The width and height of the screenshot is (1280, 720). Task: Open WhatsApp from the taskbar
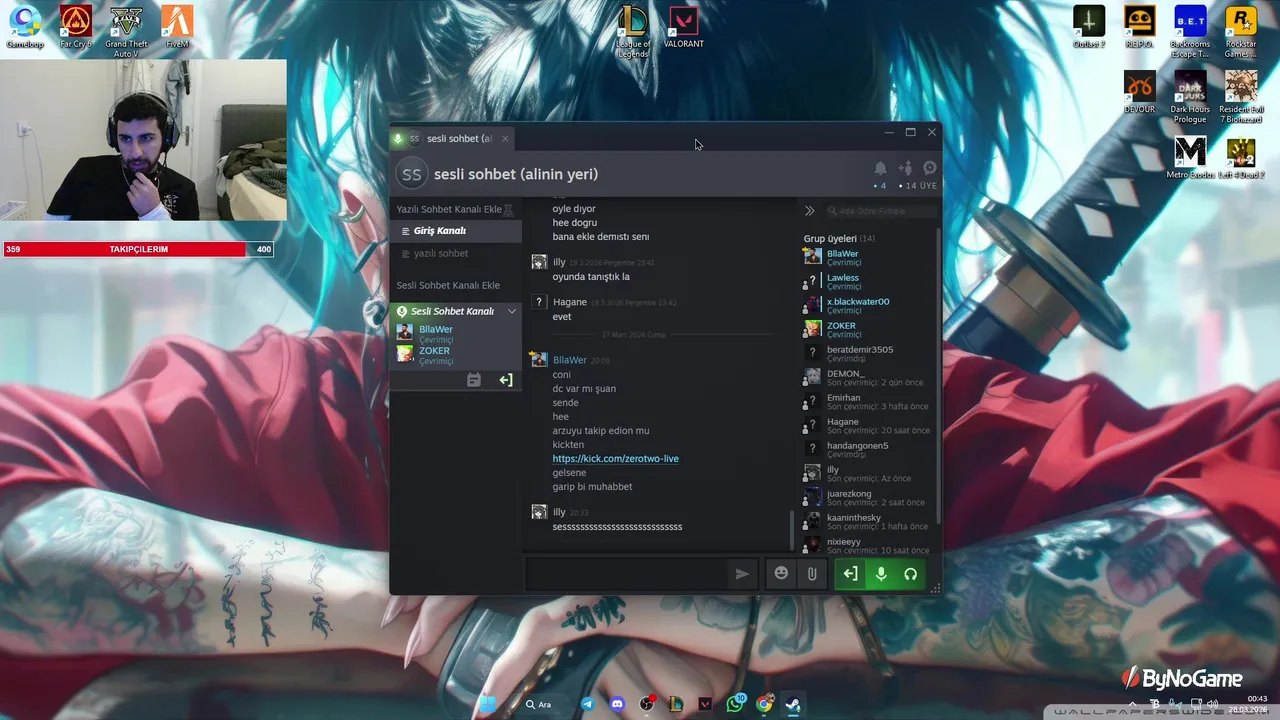(736, 704)
